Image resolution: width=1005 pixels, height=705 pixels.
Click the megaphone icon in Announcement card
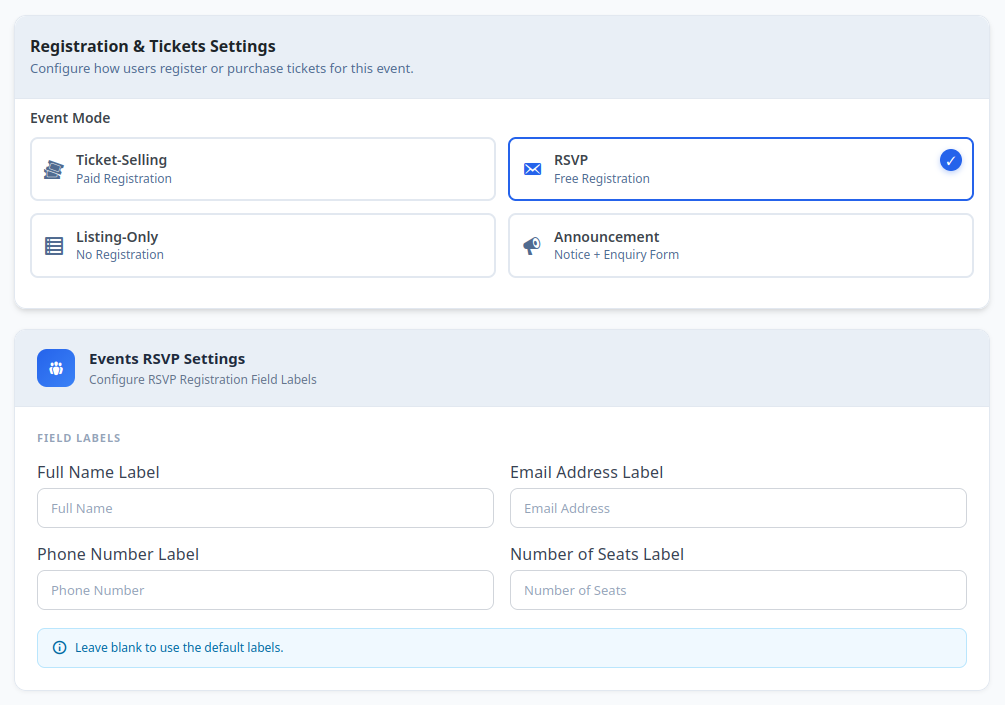(x=532, y=245)
